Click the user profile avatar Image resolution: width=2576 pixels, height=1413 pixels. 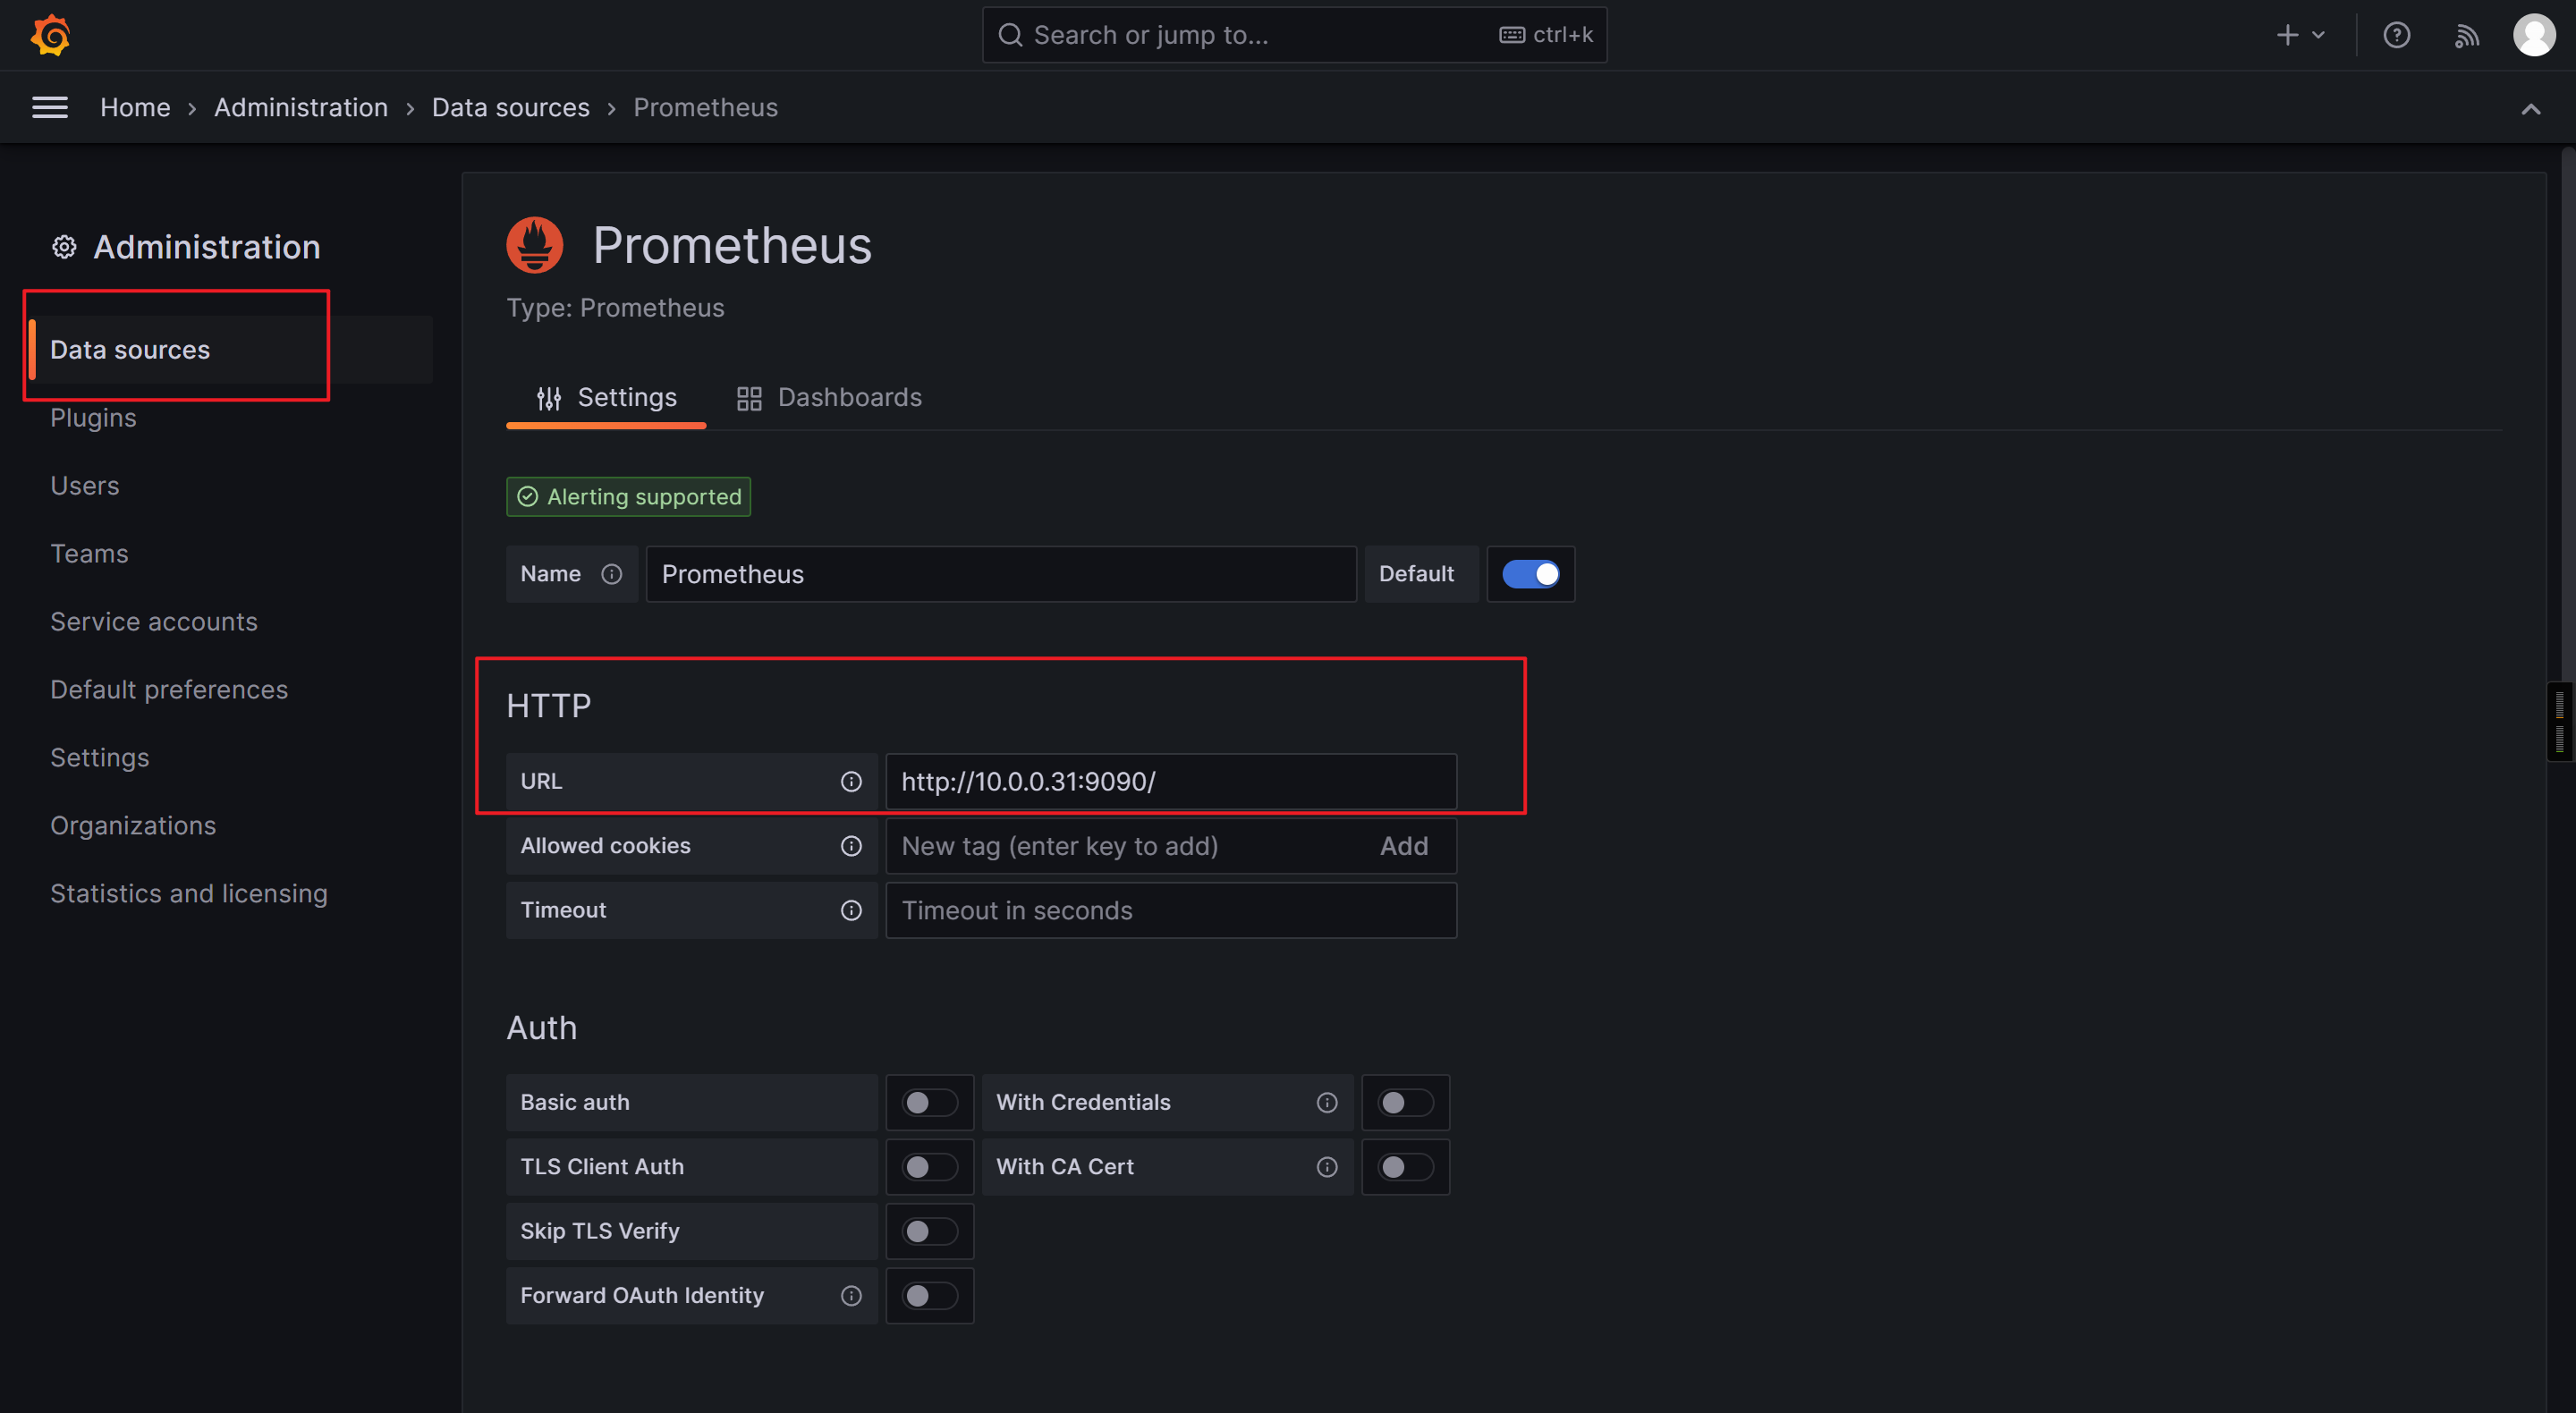click(x=2533, y=36)
